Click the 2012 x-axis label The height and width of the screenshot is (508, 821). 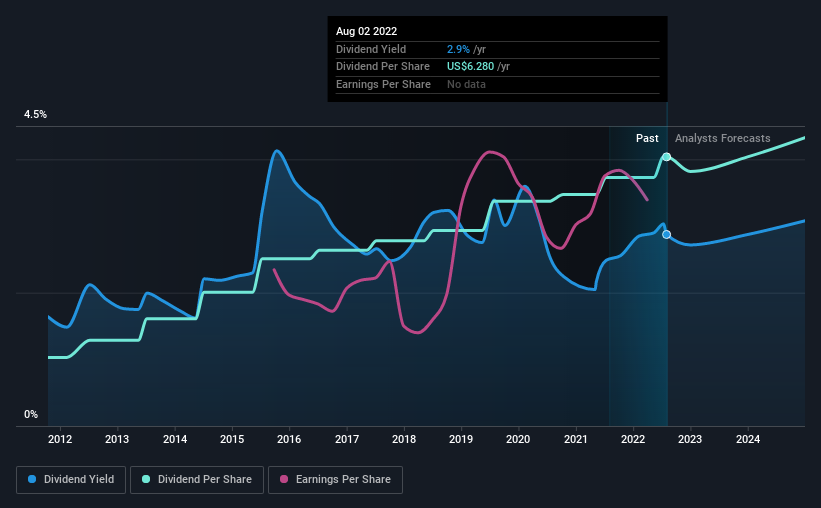click(60, 439)
